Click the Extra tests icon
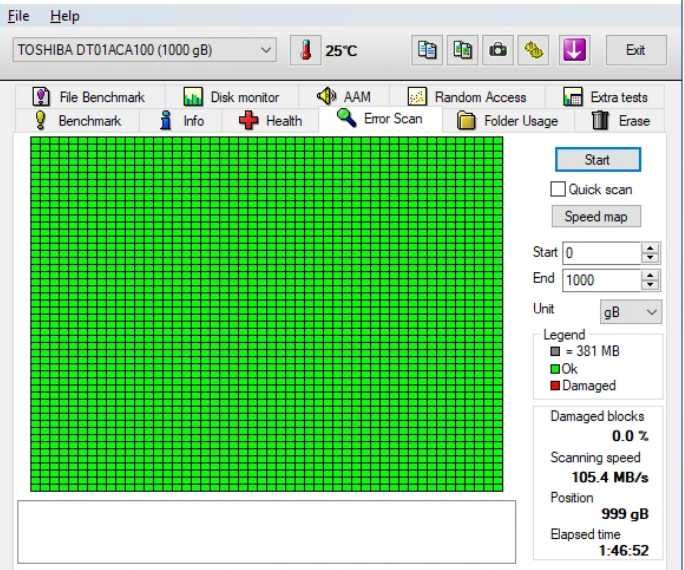 (x=573, y=97)
